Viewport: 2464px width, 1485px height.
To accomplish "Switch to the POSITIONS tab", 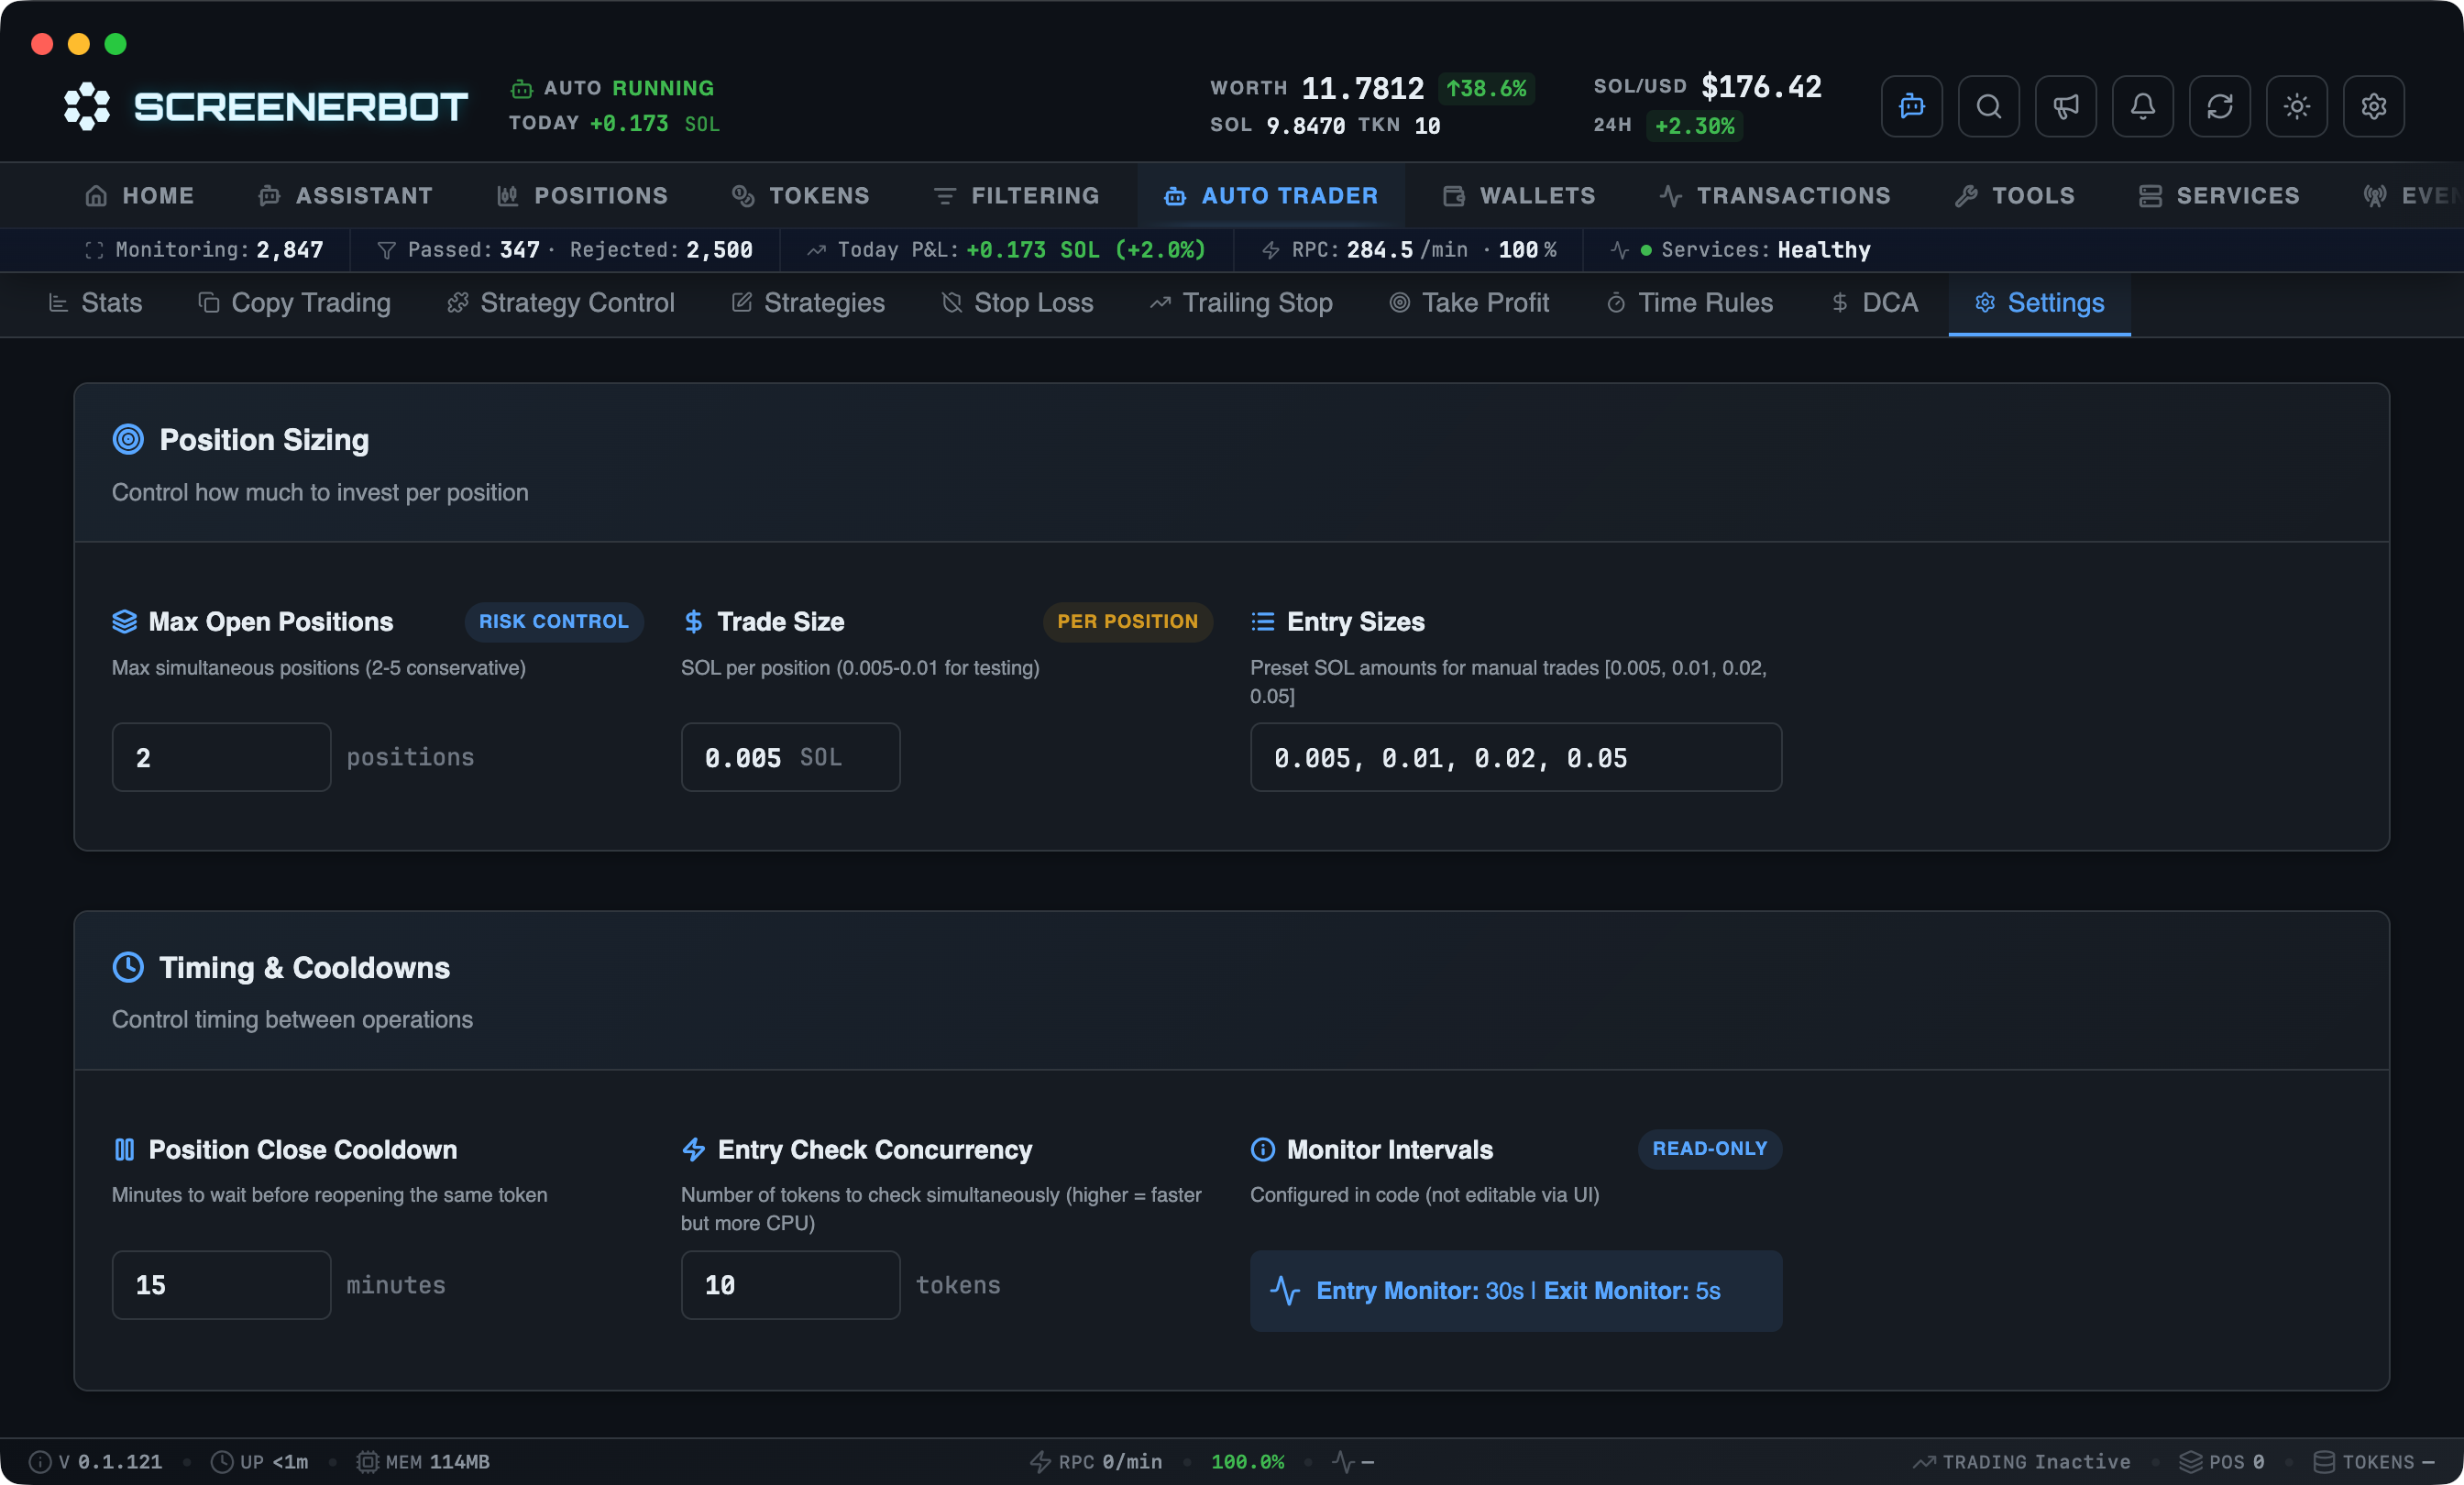I will 582,195.
